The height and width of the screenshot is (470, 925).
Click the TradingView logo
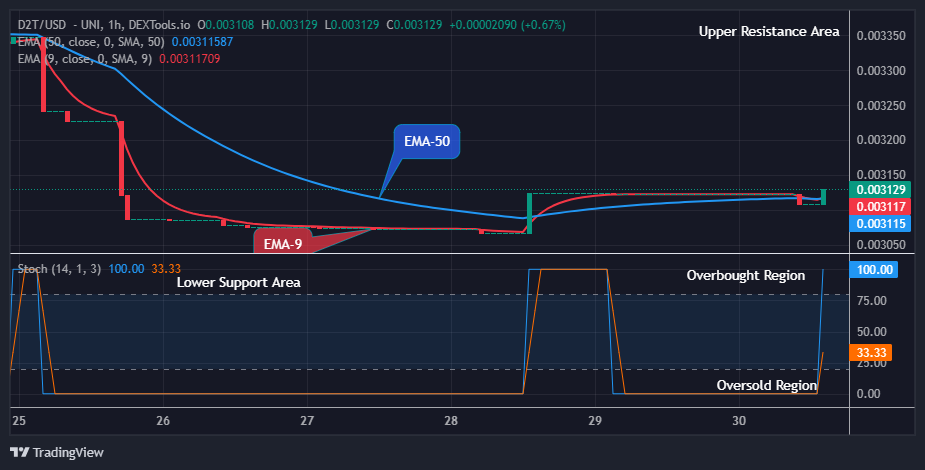[x=57, y=452]
